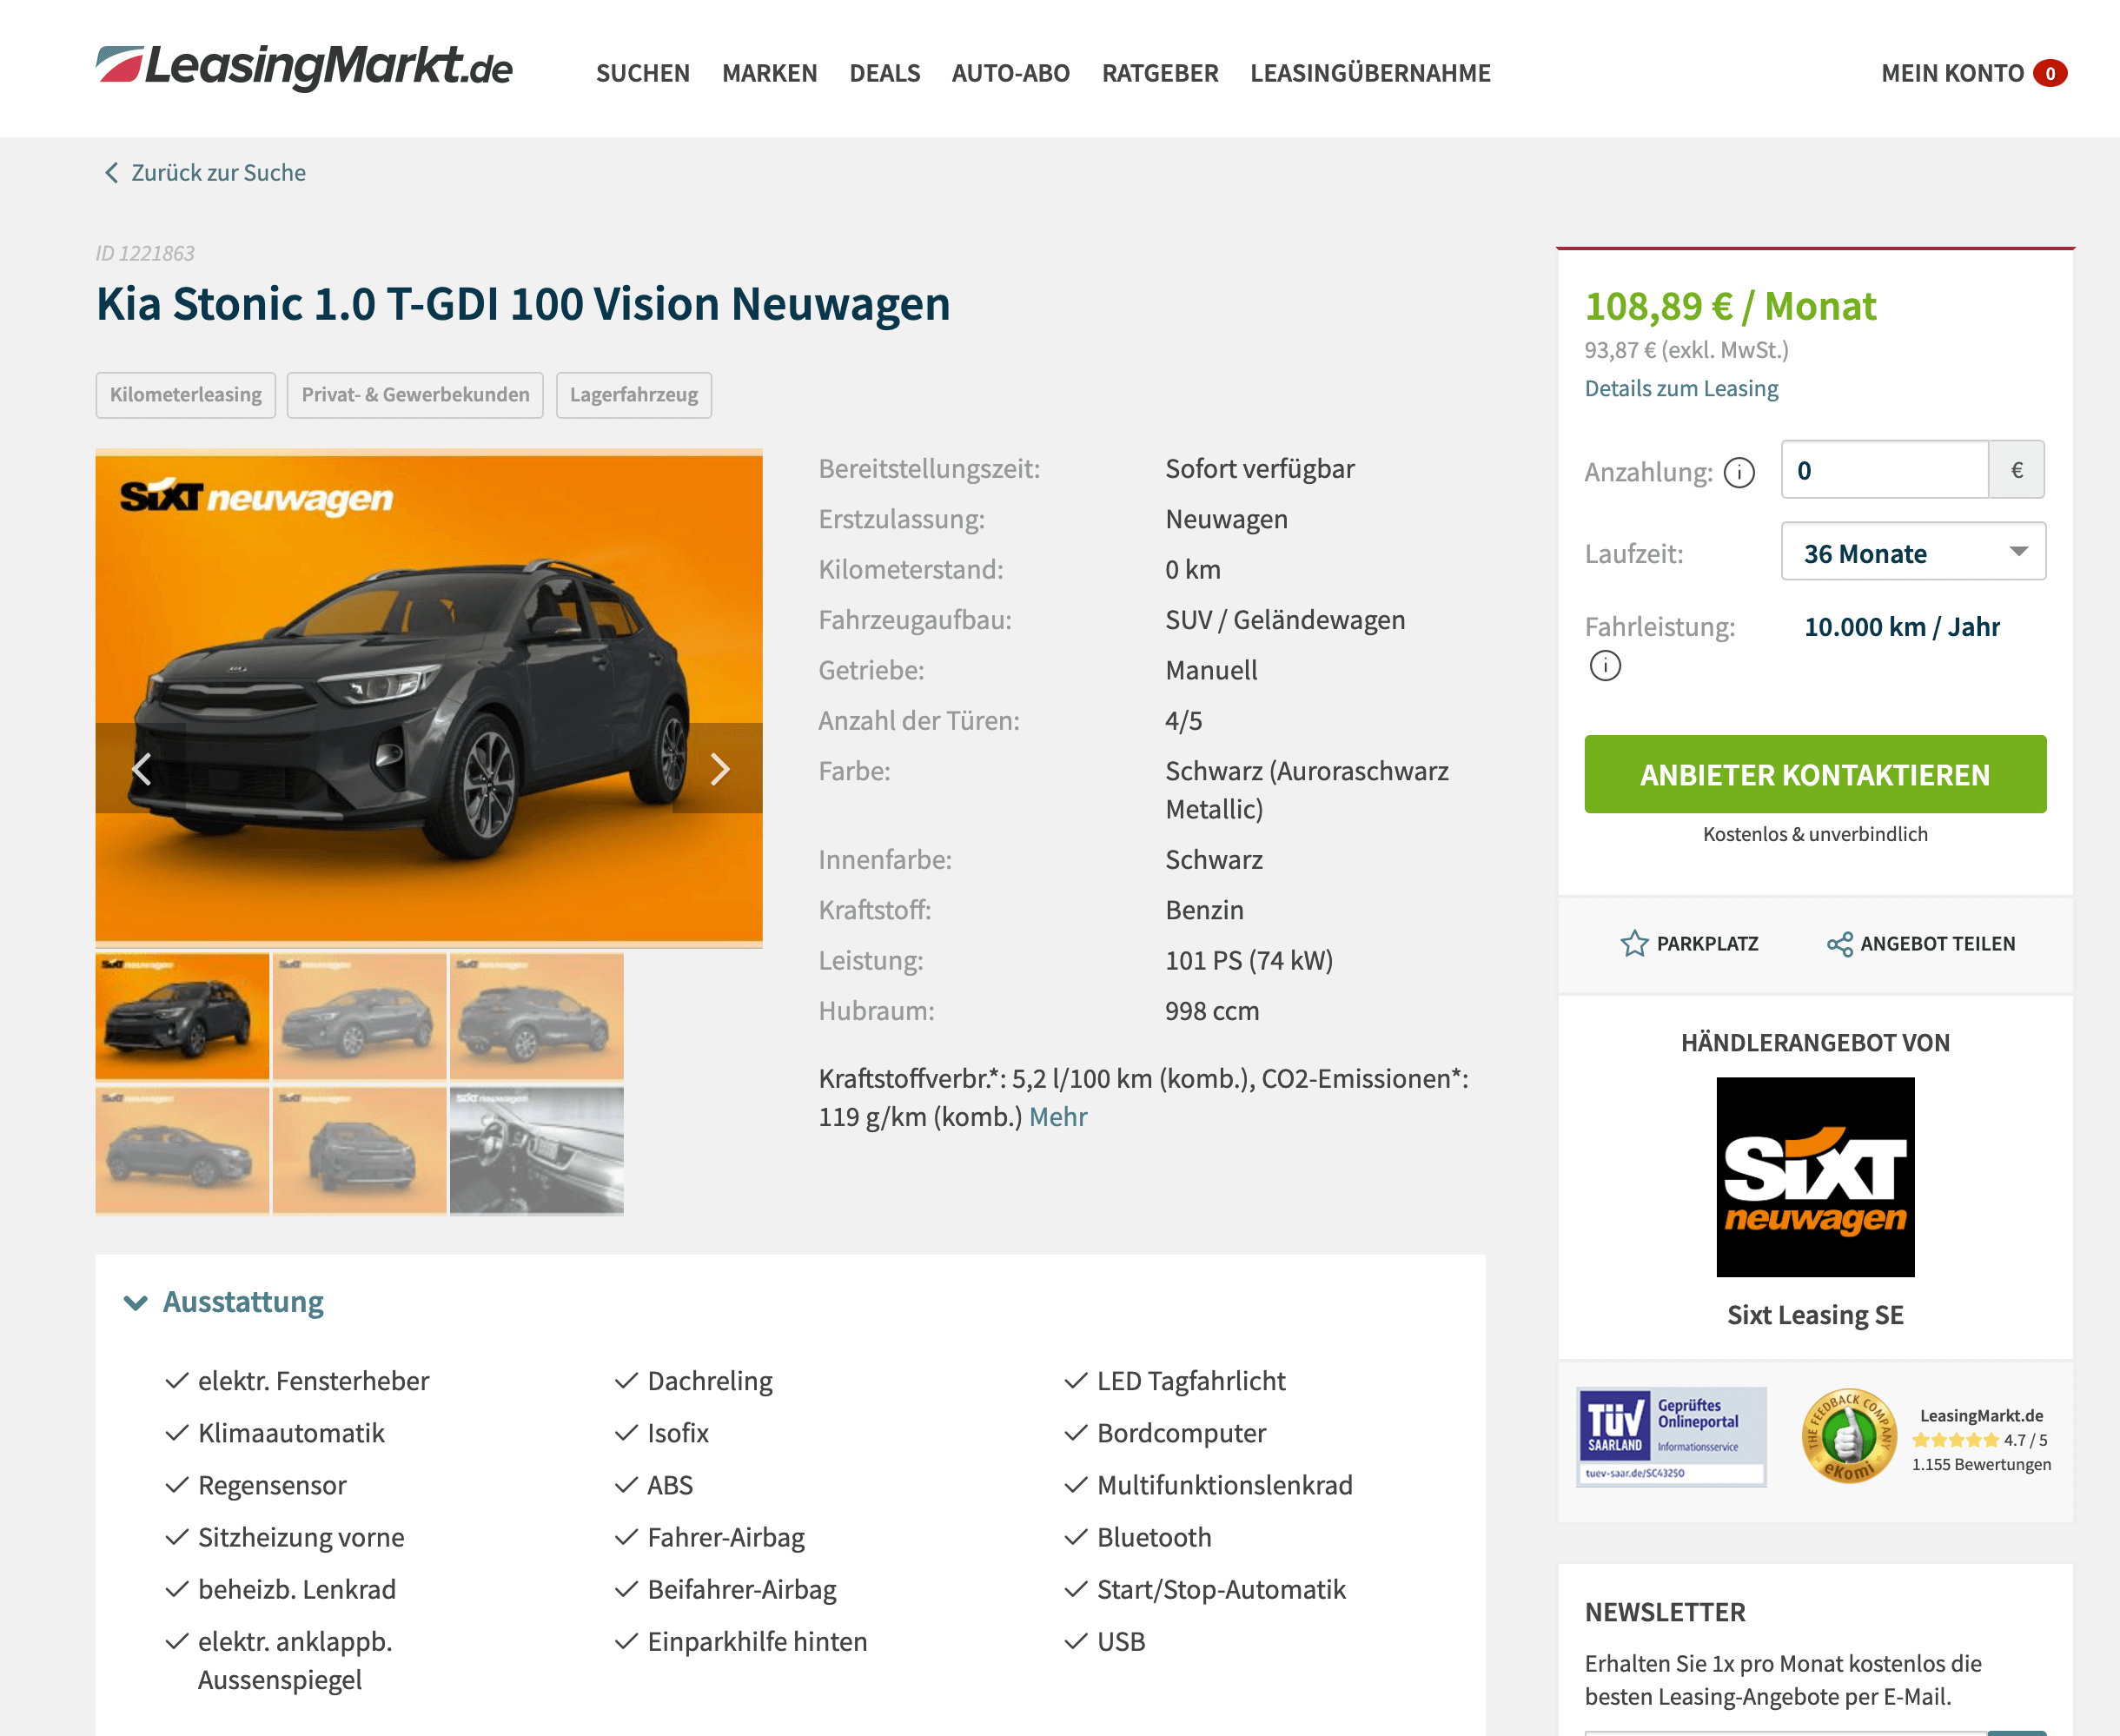The height and width of the screenshot is (1736, 2120).
Task: Click the 93,87 € (exkl. MwSt.) text
Action: pyautogui.click(x=1686, y=350)
